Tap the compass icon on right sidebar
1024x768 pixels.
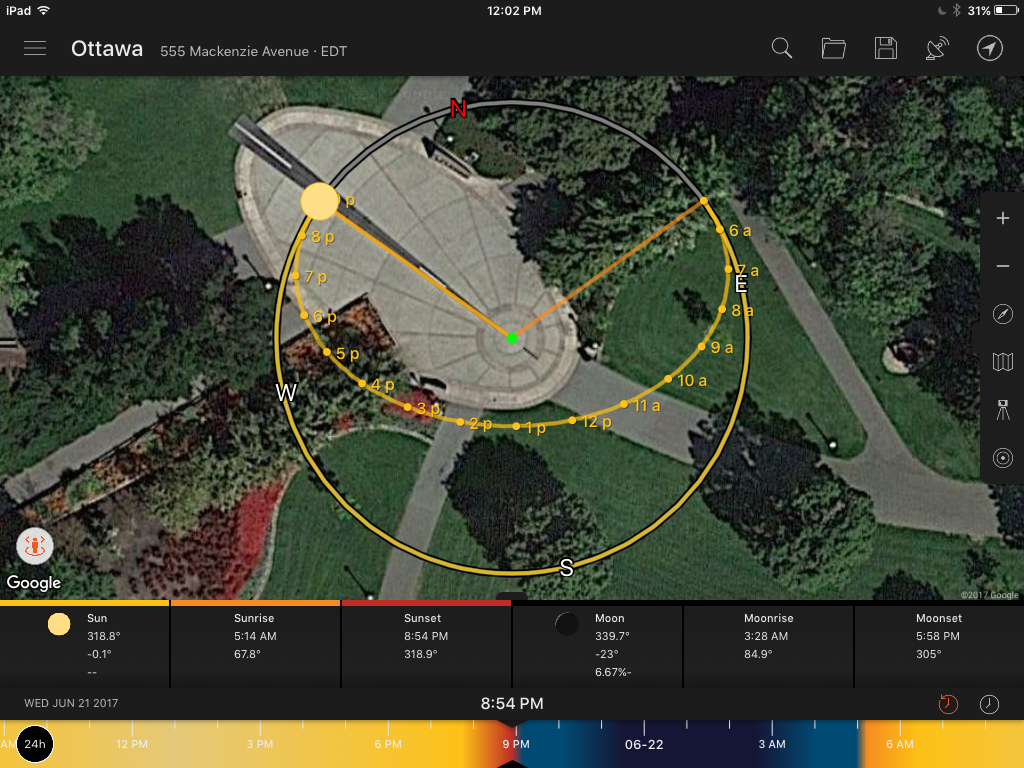coord(1003,314)
